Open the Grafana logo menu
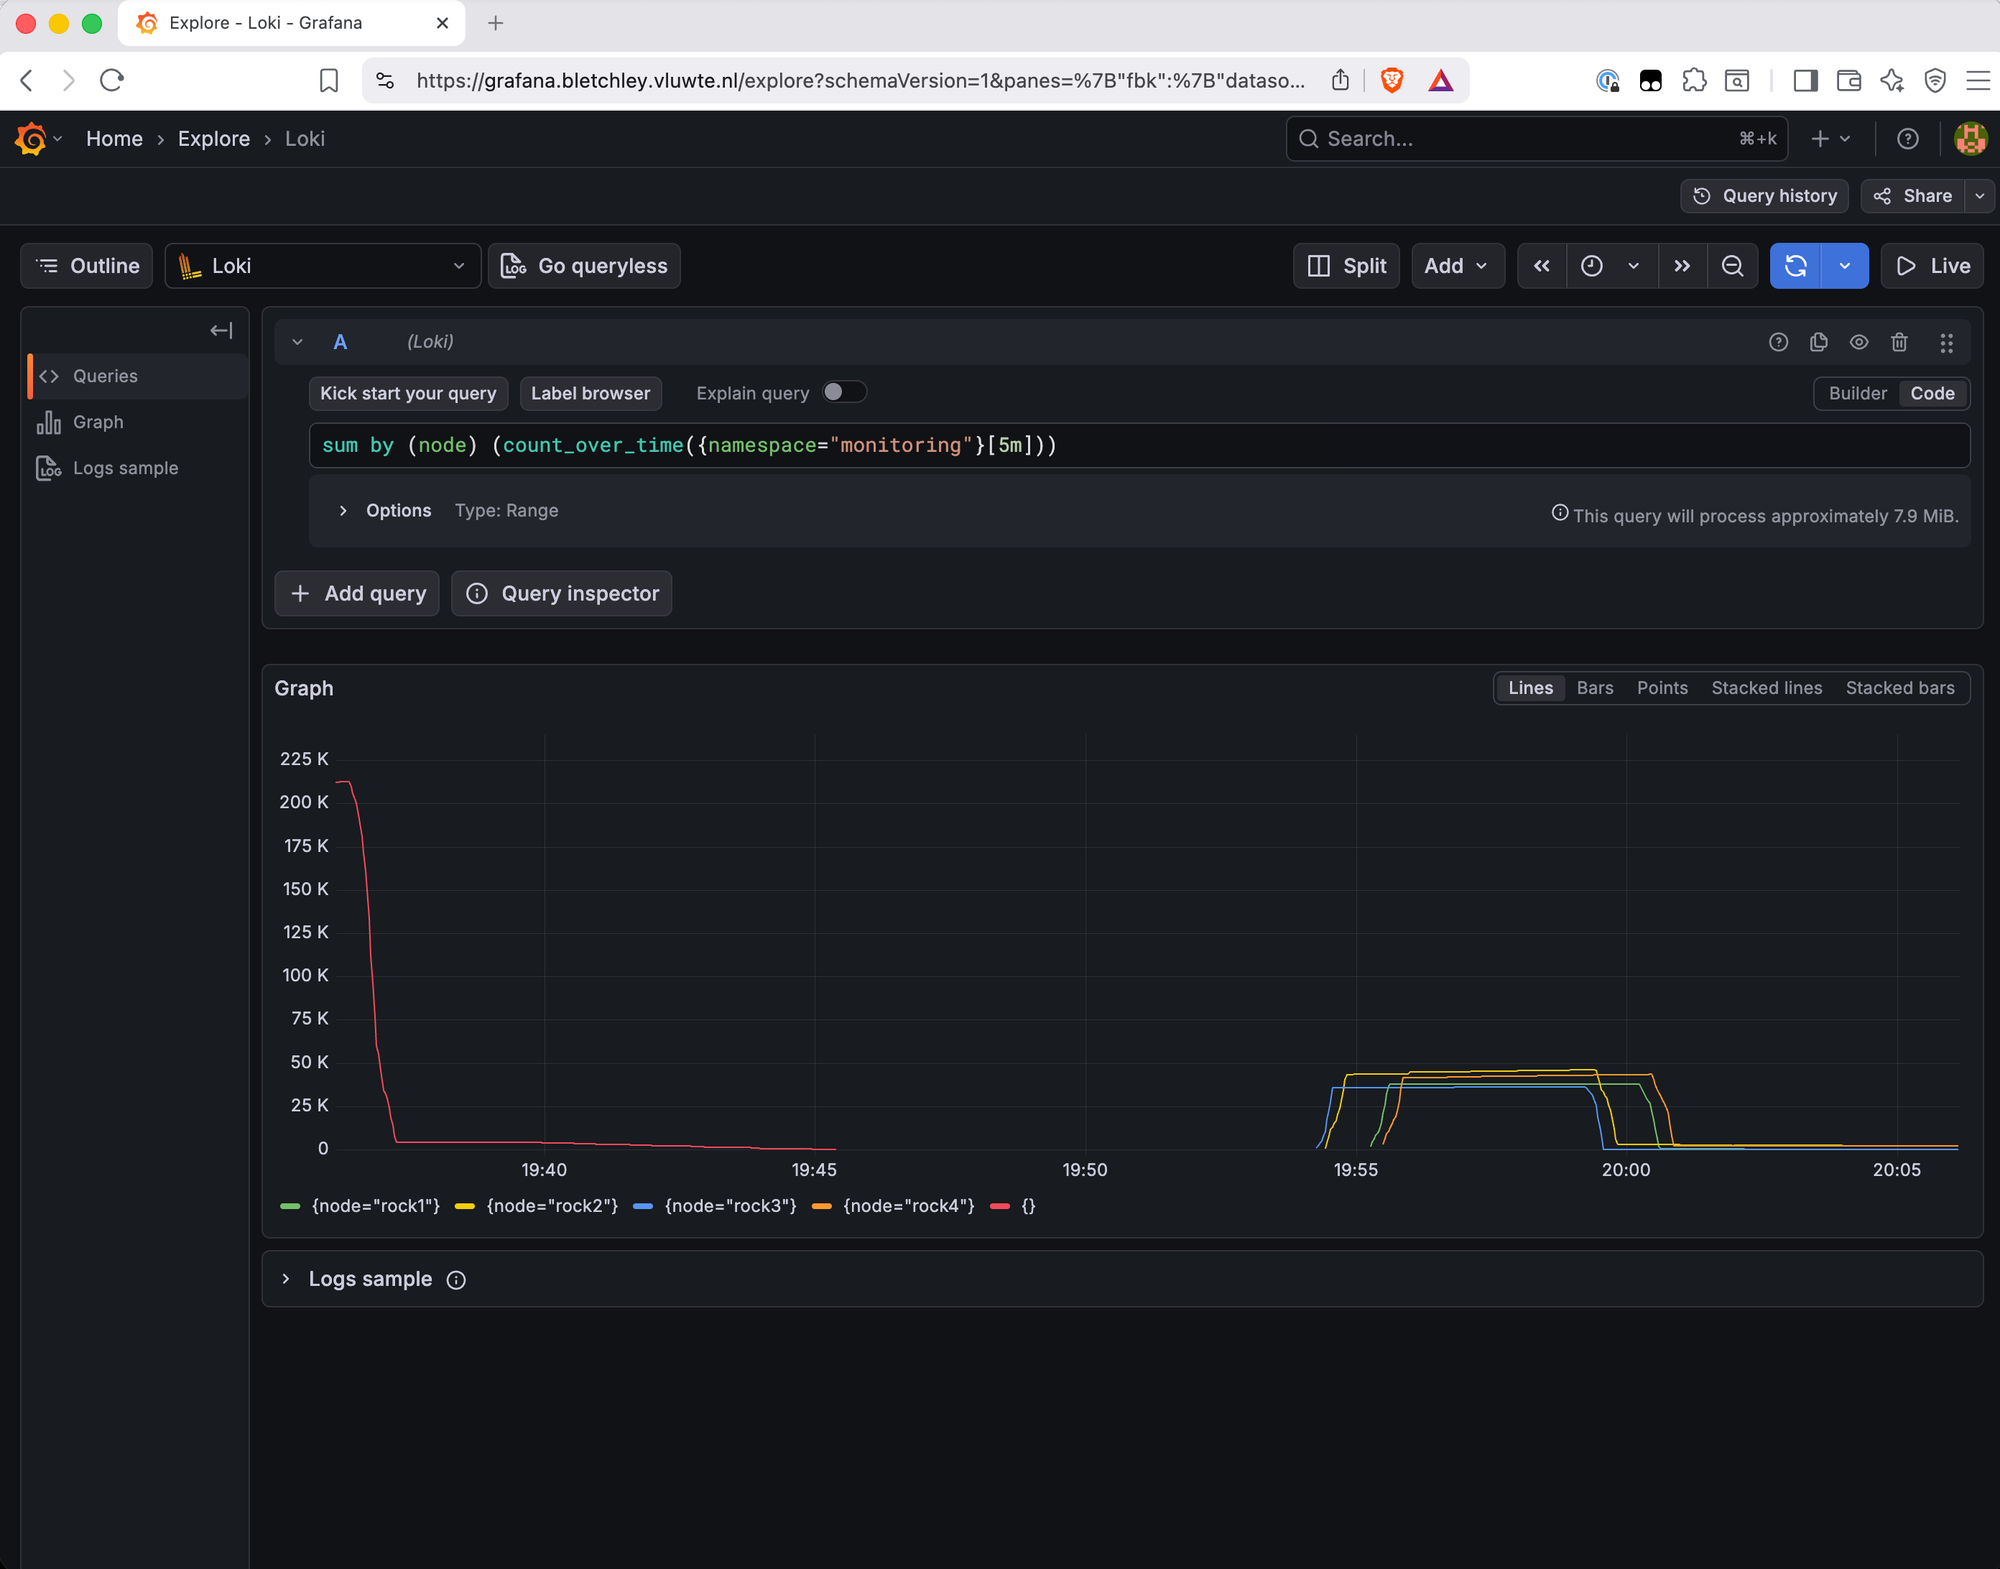This screenshot has height=1569, width=2000. tap(31, 139)
